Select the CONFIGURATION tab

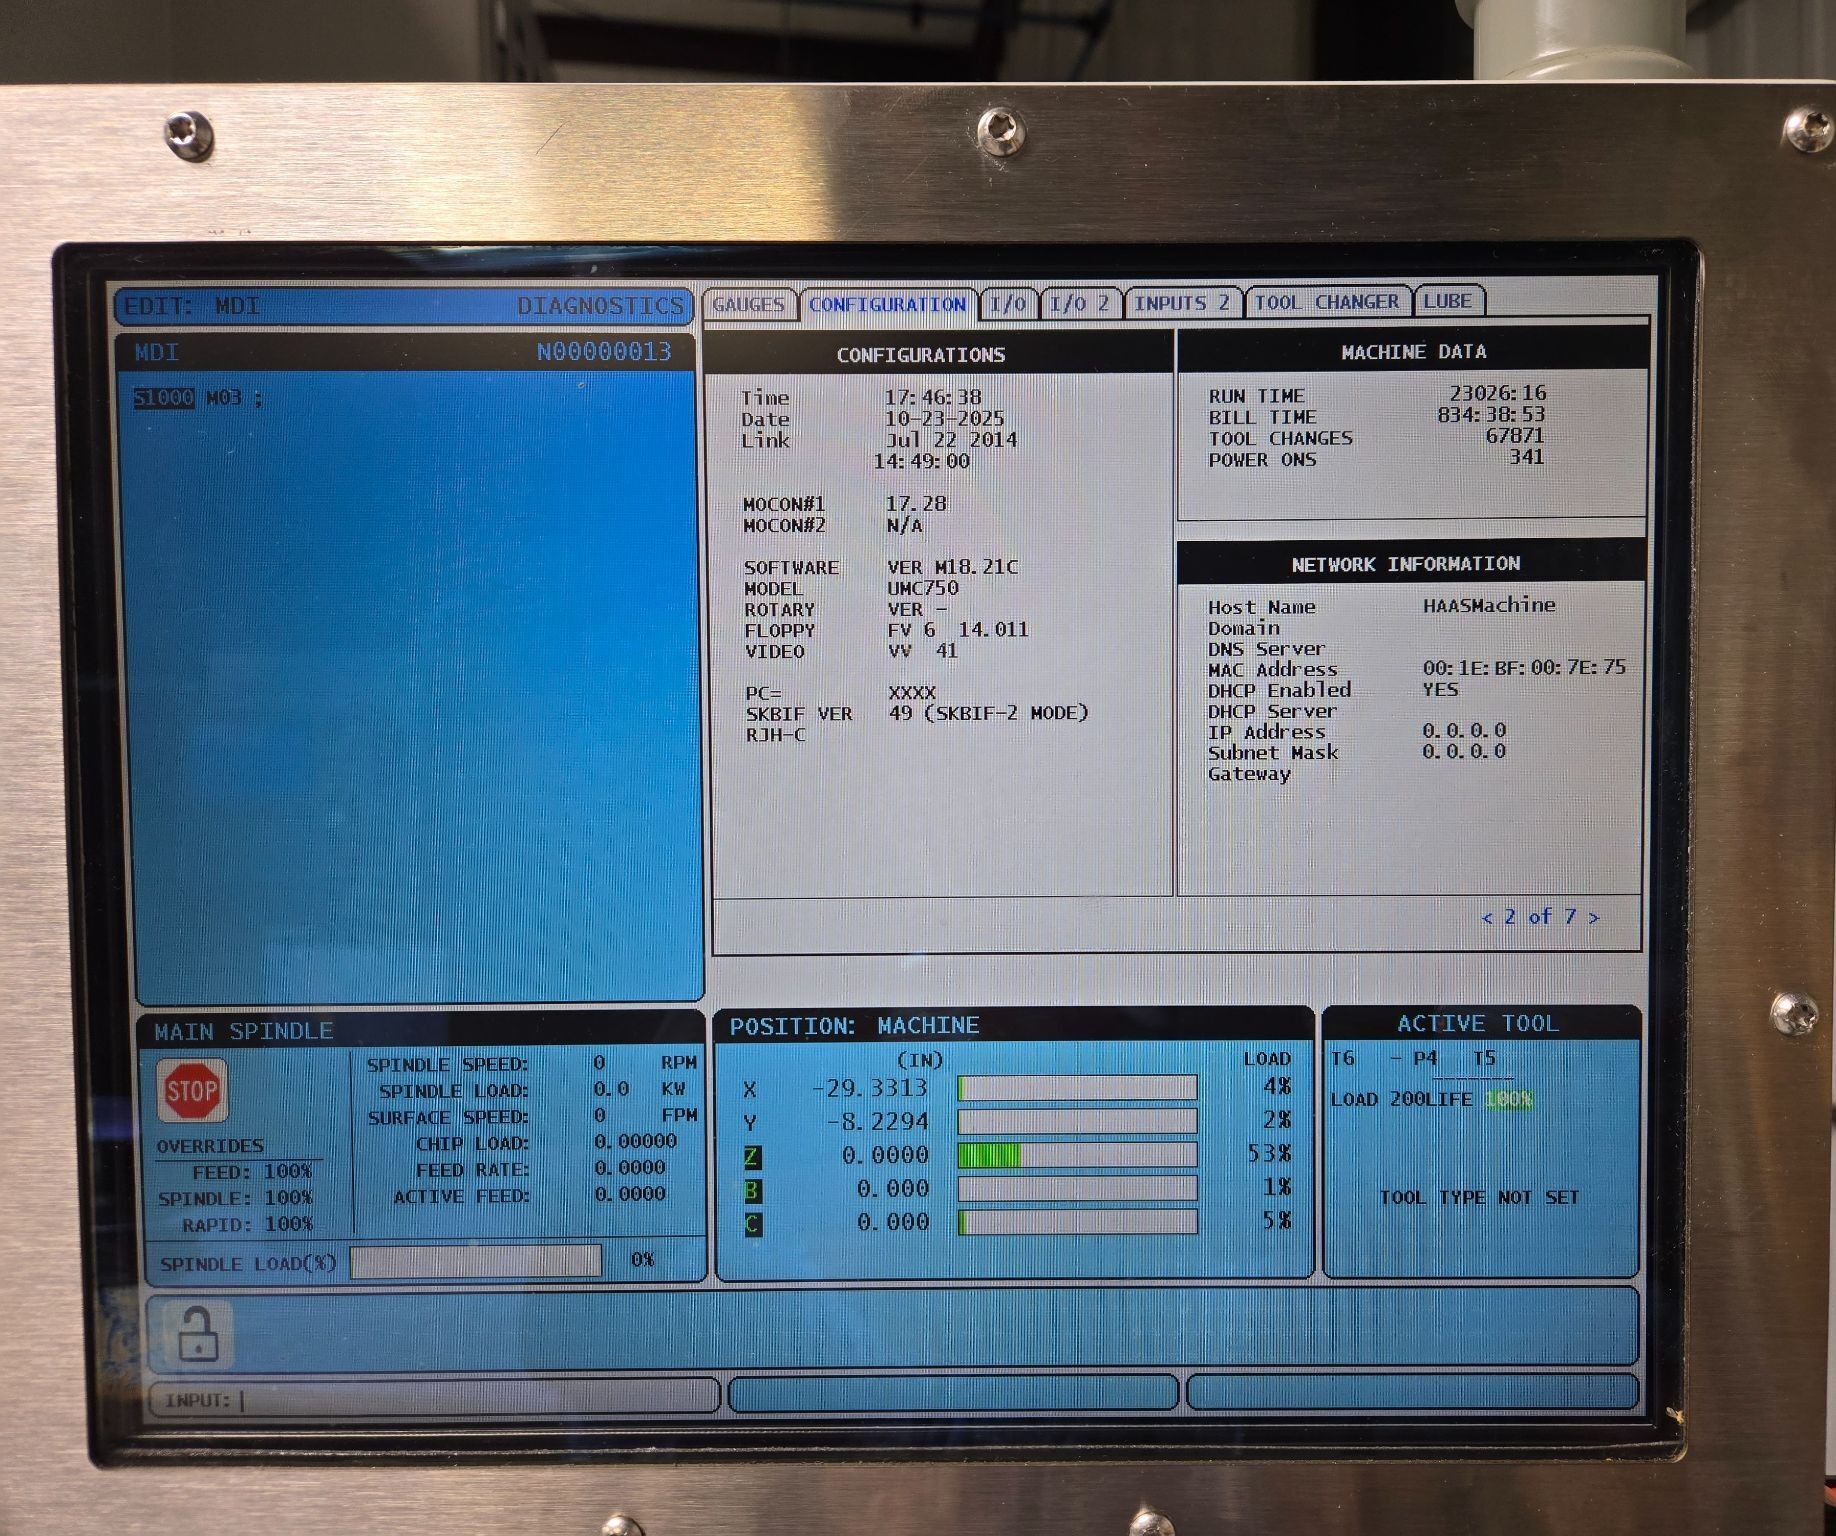coord(887,304)
